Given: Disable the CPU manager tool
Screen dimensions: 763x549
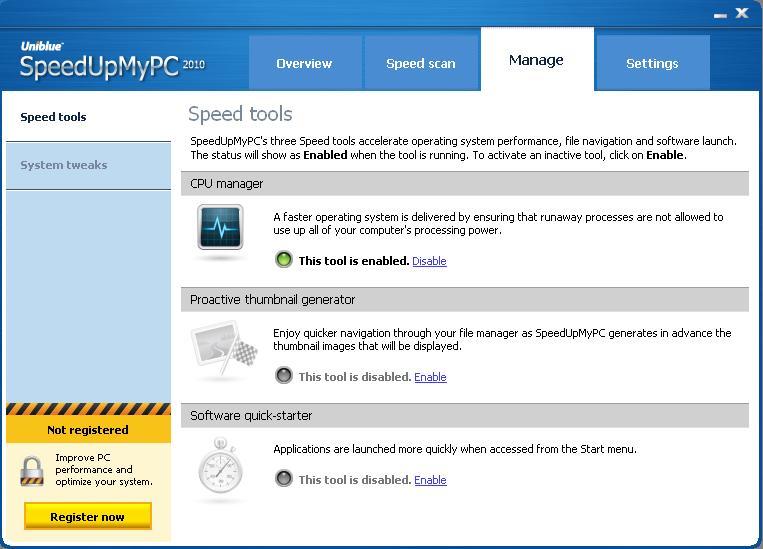Looking at the screenshot, I should 429,261.
